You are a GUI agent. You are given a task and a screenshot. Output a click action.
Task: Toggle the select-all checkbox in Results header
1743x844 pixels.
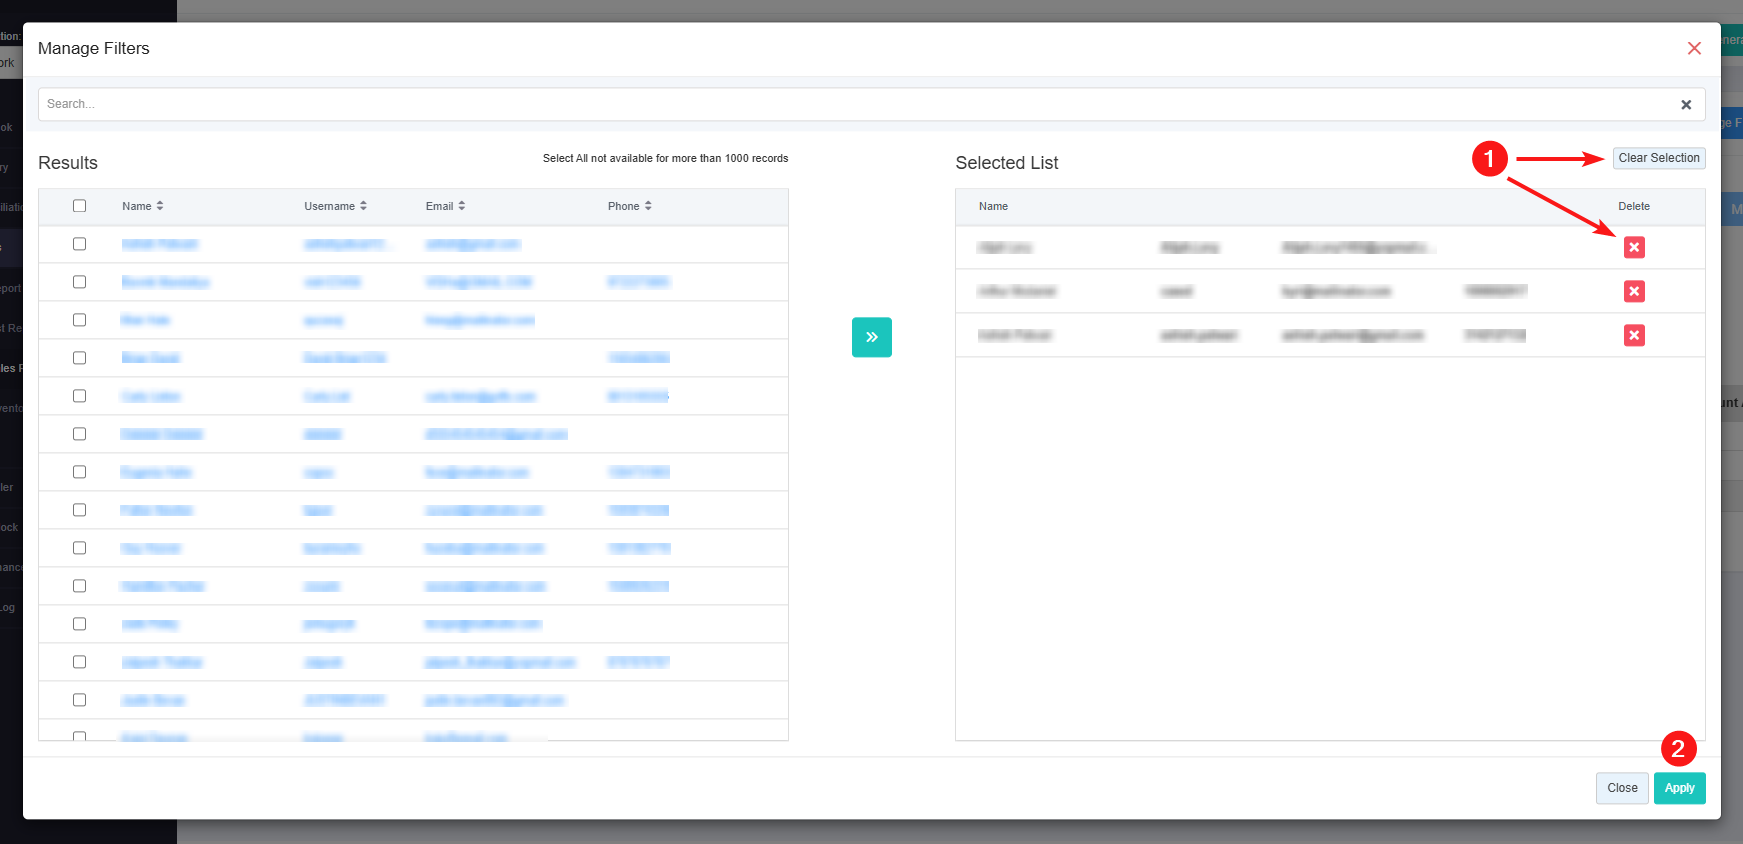[80, 206]
